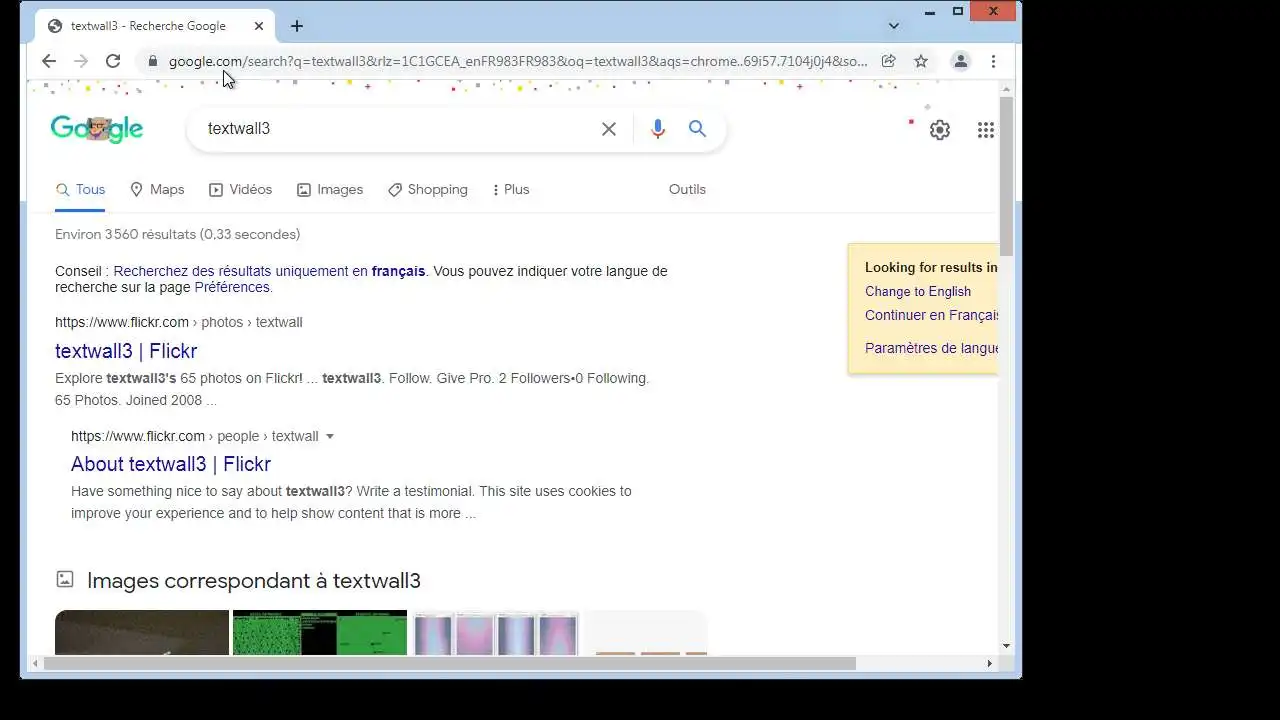The image size is (1280, 720).
Task: Reload the page with the refresh icon
Action: pyautogui.click(x=113, y=61)
